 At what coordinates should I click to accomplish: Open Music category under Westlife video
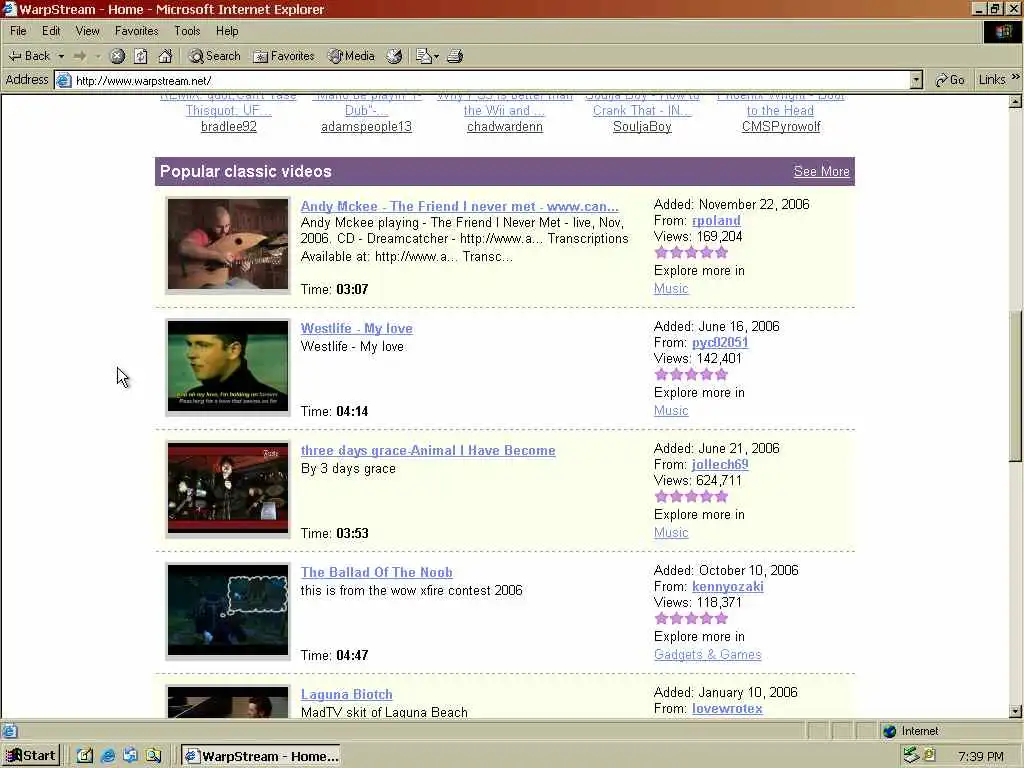(671, 411)
